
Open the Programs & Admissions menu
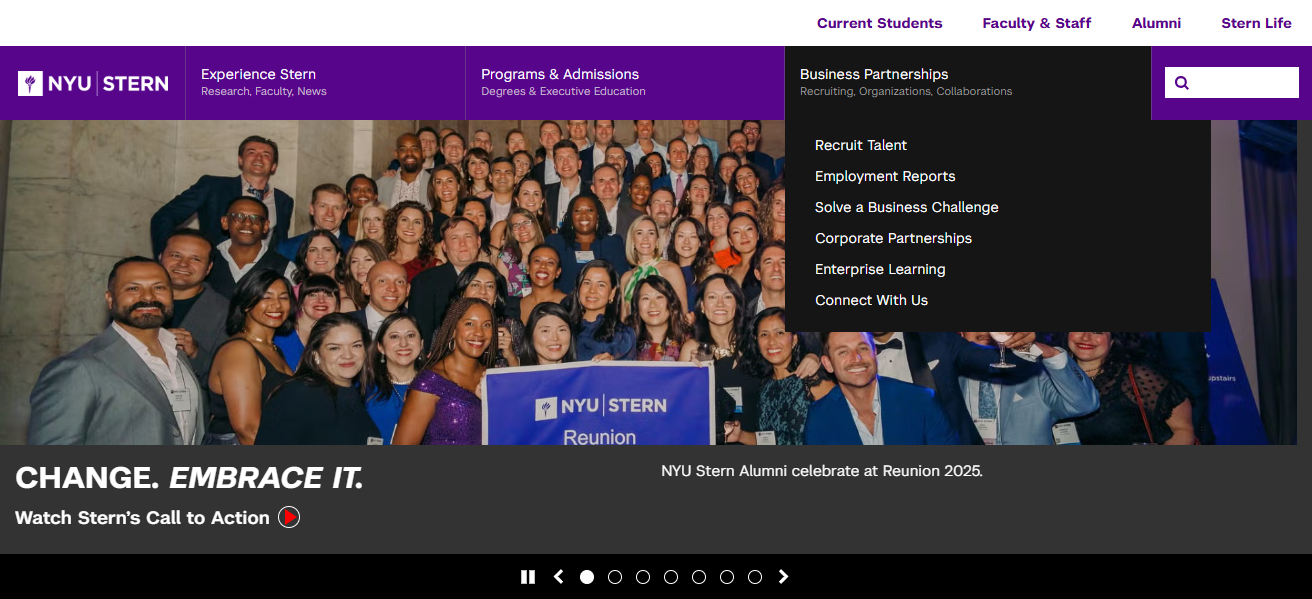tap(625, 83)
